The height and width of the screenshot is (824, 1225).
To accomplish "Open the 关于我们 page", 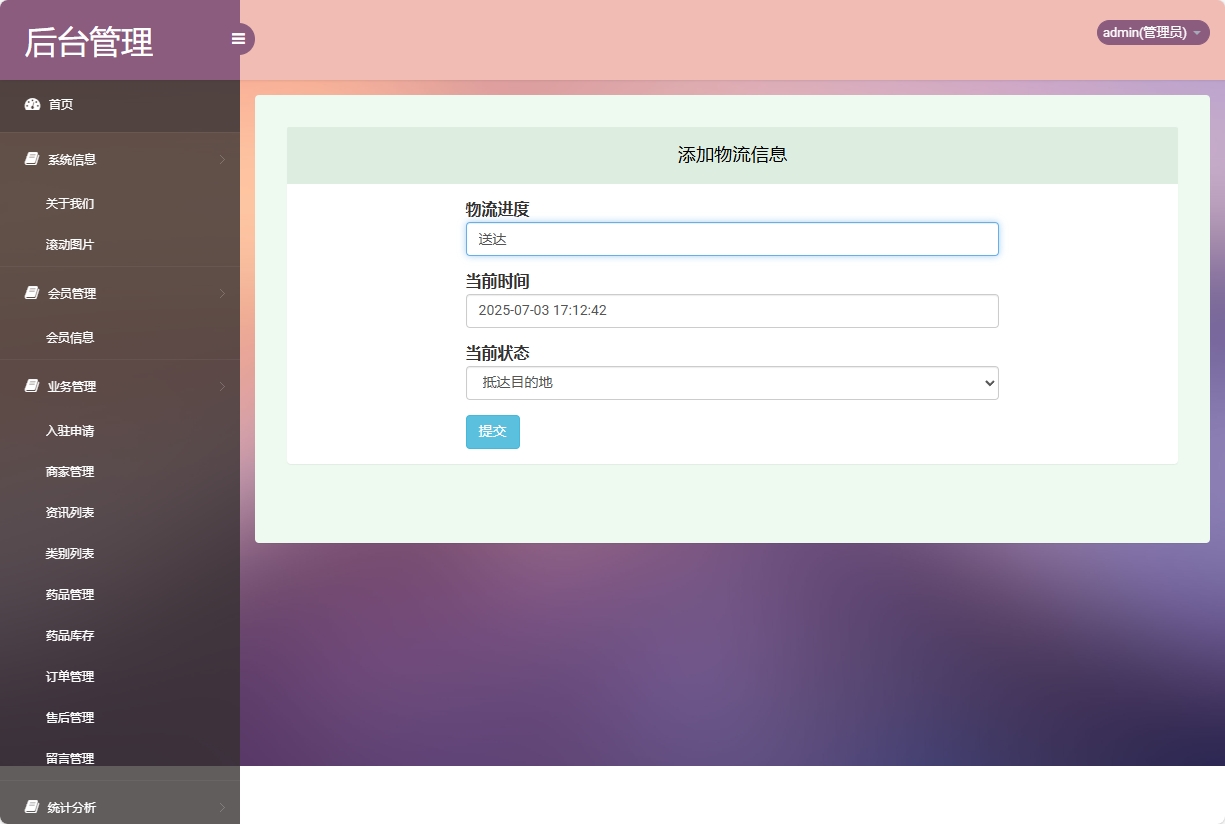I will [x=69, y=203].
